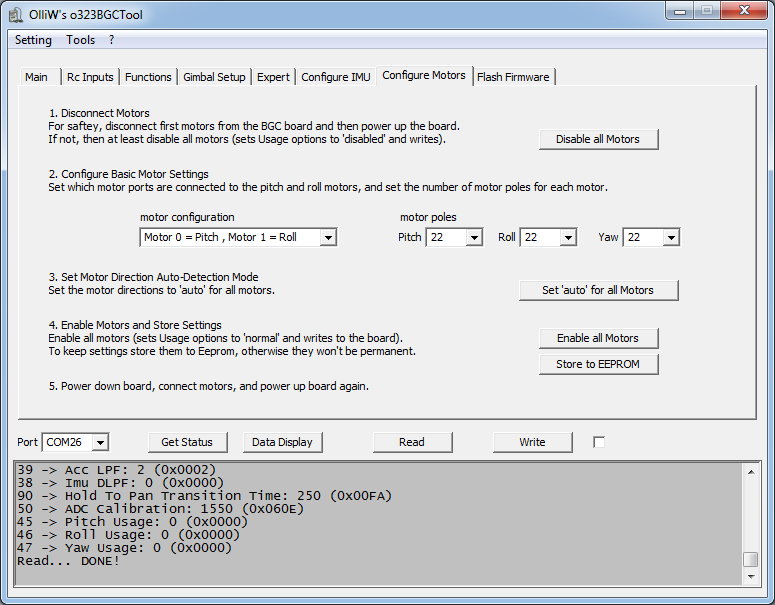Click Set 'auto' for all Motors

pos(598,290)
